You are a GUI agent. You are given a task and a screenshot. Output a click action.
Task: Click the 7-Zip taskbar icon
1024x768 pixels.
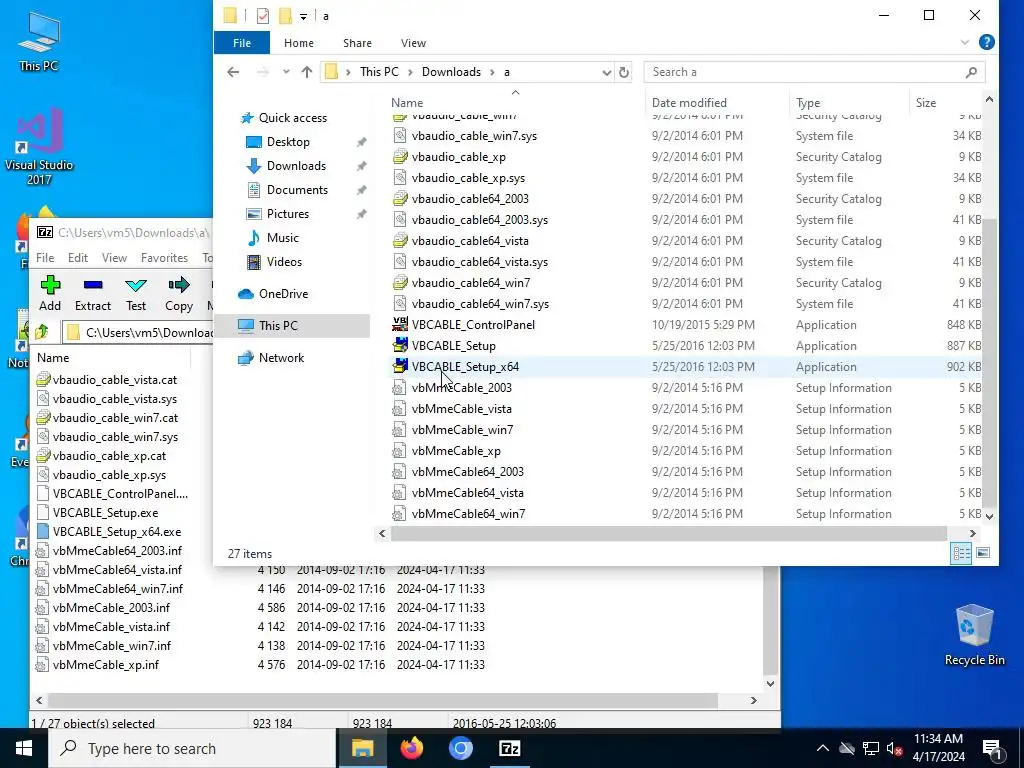click(x=509, y=748)
